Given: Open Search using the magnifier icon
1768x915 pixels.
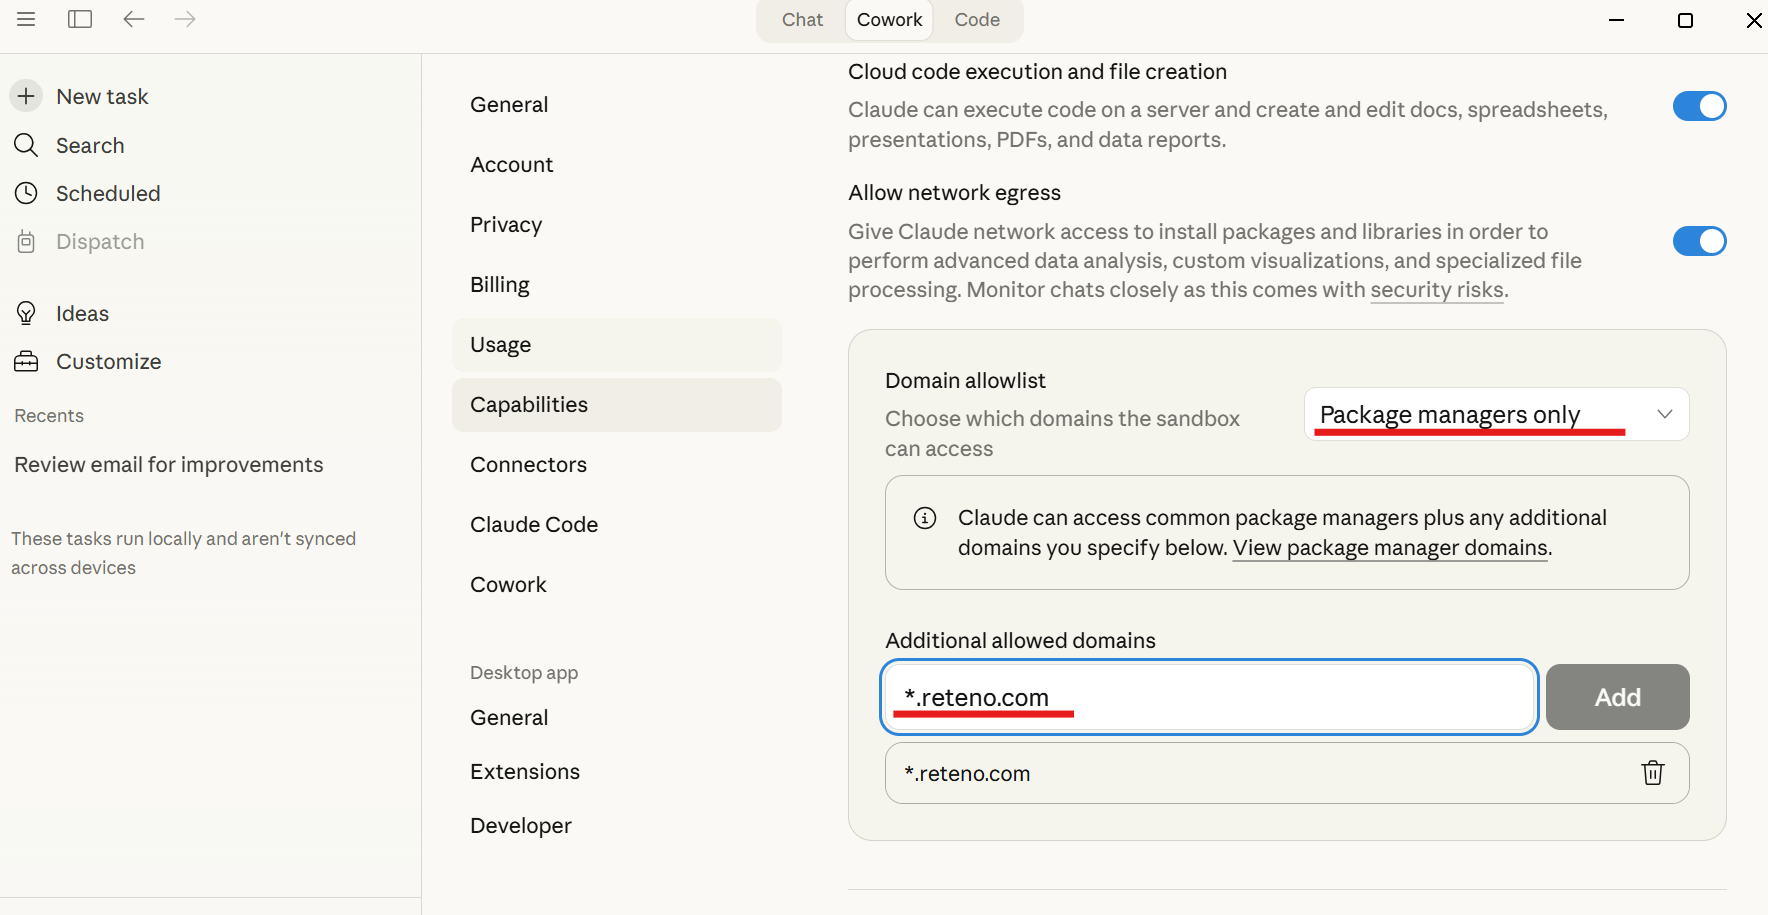Looking at the screenshot, I should [26, 145].
